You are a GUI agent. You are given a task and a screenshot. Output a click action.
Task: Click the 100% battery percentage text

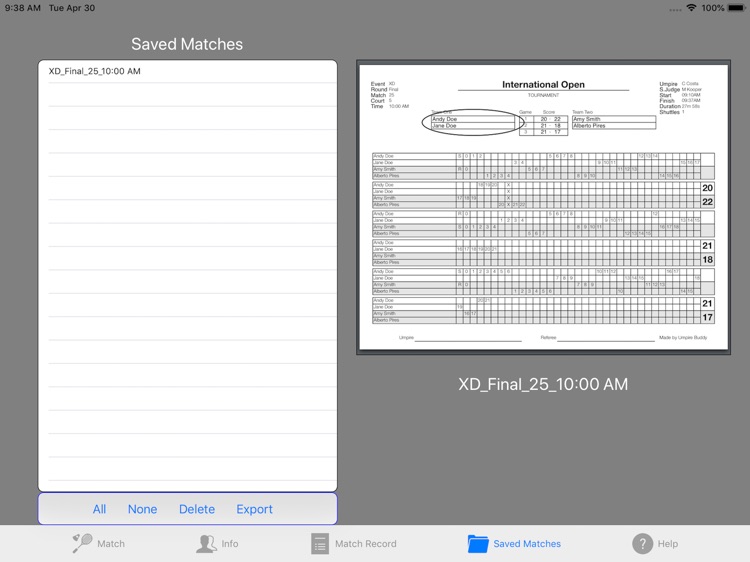pos(713,8)
